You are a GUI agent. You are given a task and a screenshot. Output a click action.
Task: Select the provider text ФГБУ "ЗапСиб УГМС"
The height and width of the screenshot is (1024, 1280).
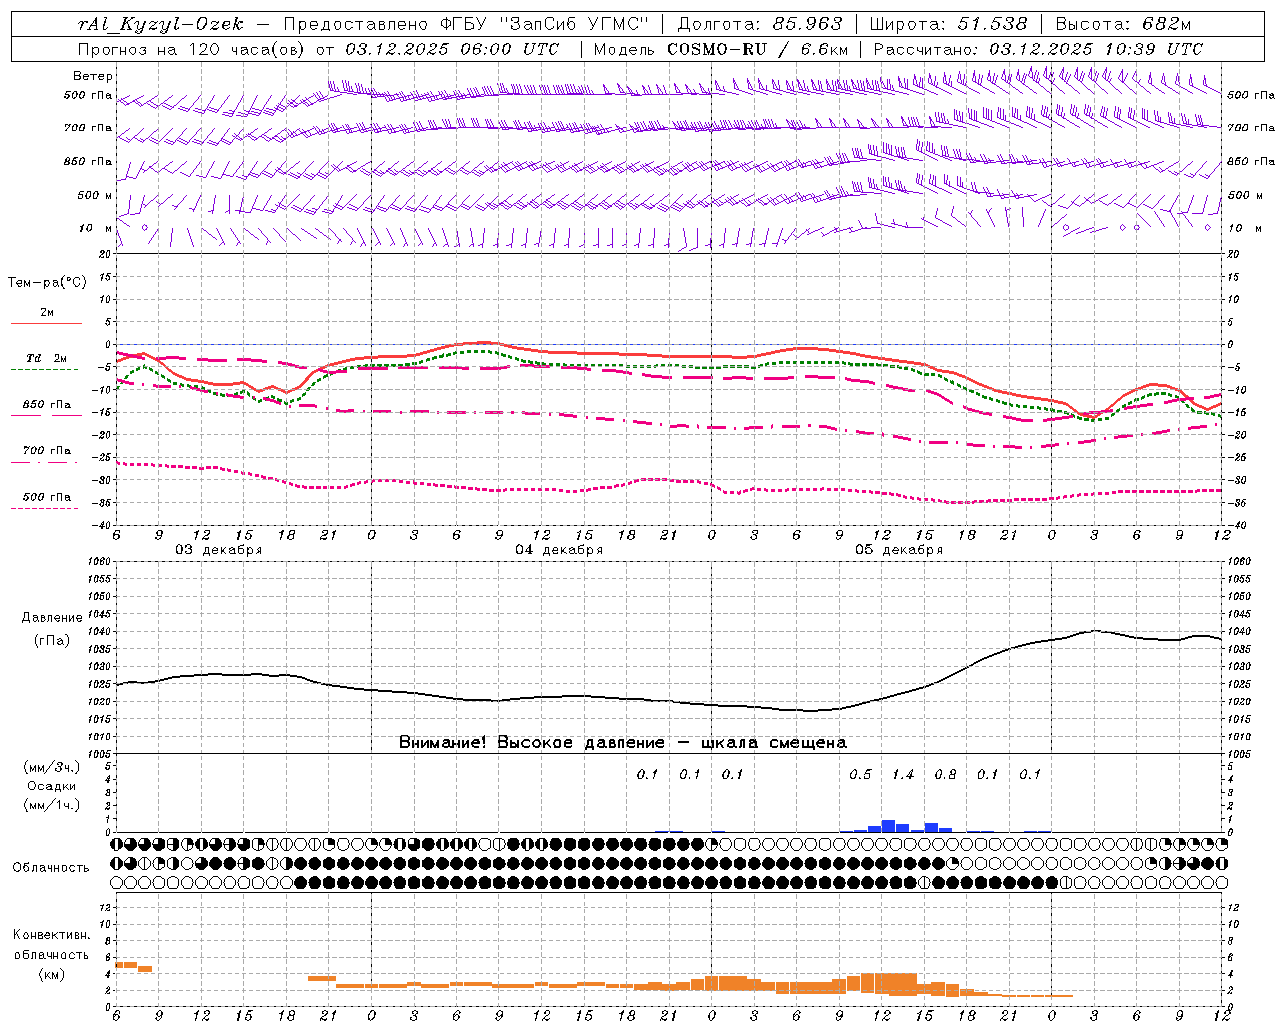(x=544, y=24)
